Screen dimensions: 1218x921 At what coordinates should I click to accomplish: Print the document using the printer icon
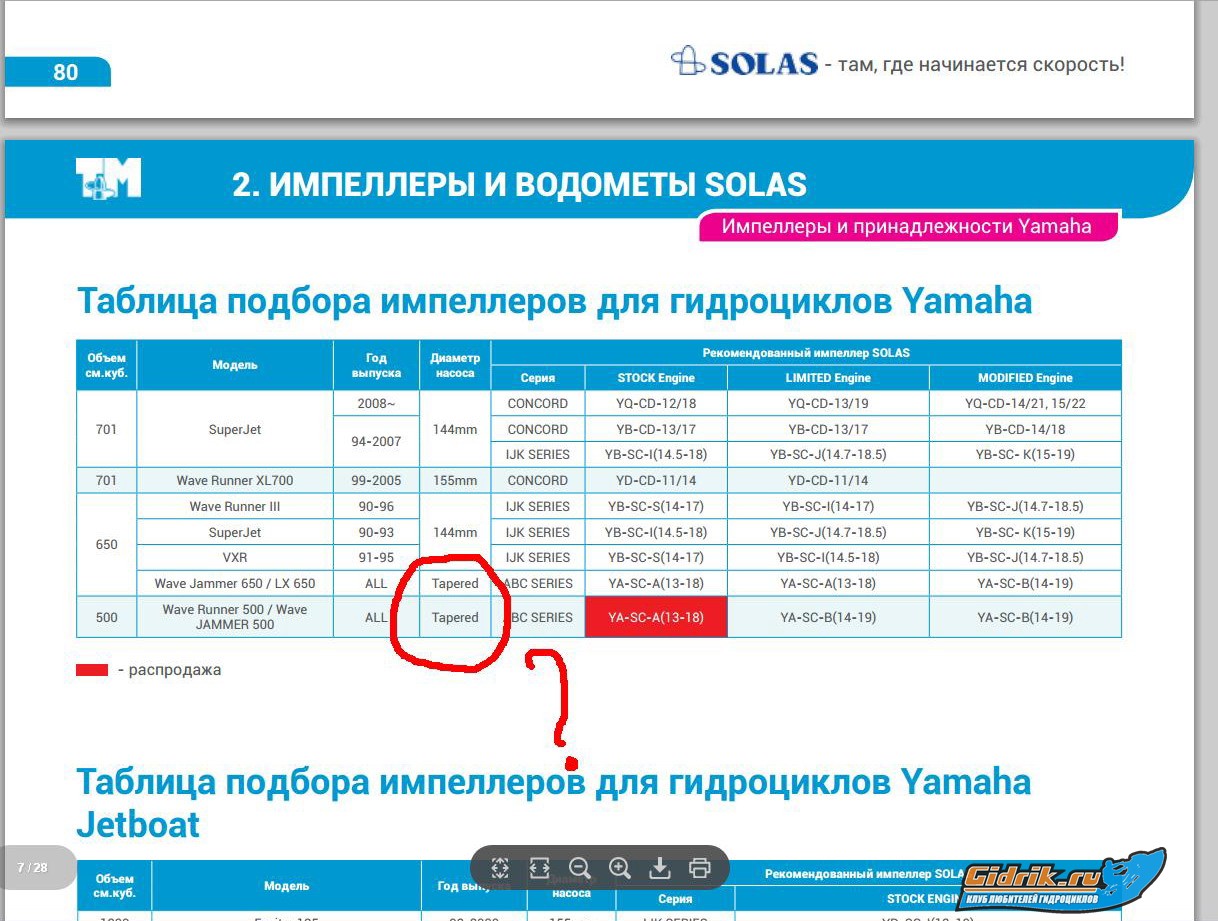click(700, 867)
